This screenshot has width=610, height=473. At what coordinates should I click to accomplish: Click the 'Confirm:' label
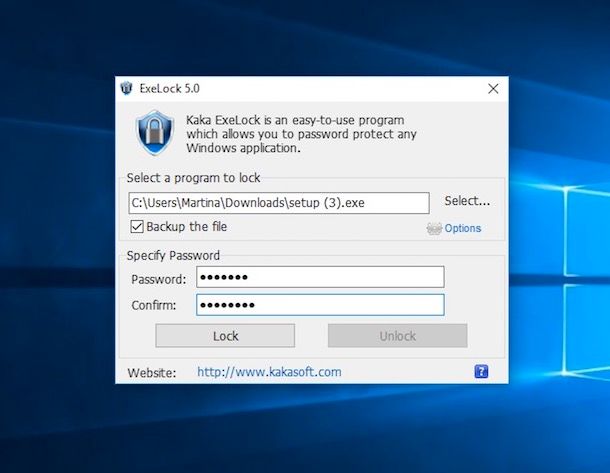pos(154,305)
